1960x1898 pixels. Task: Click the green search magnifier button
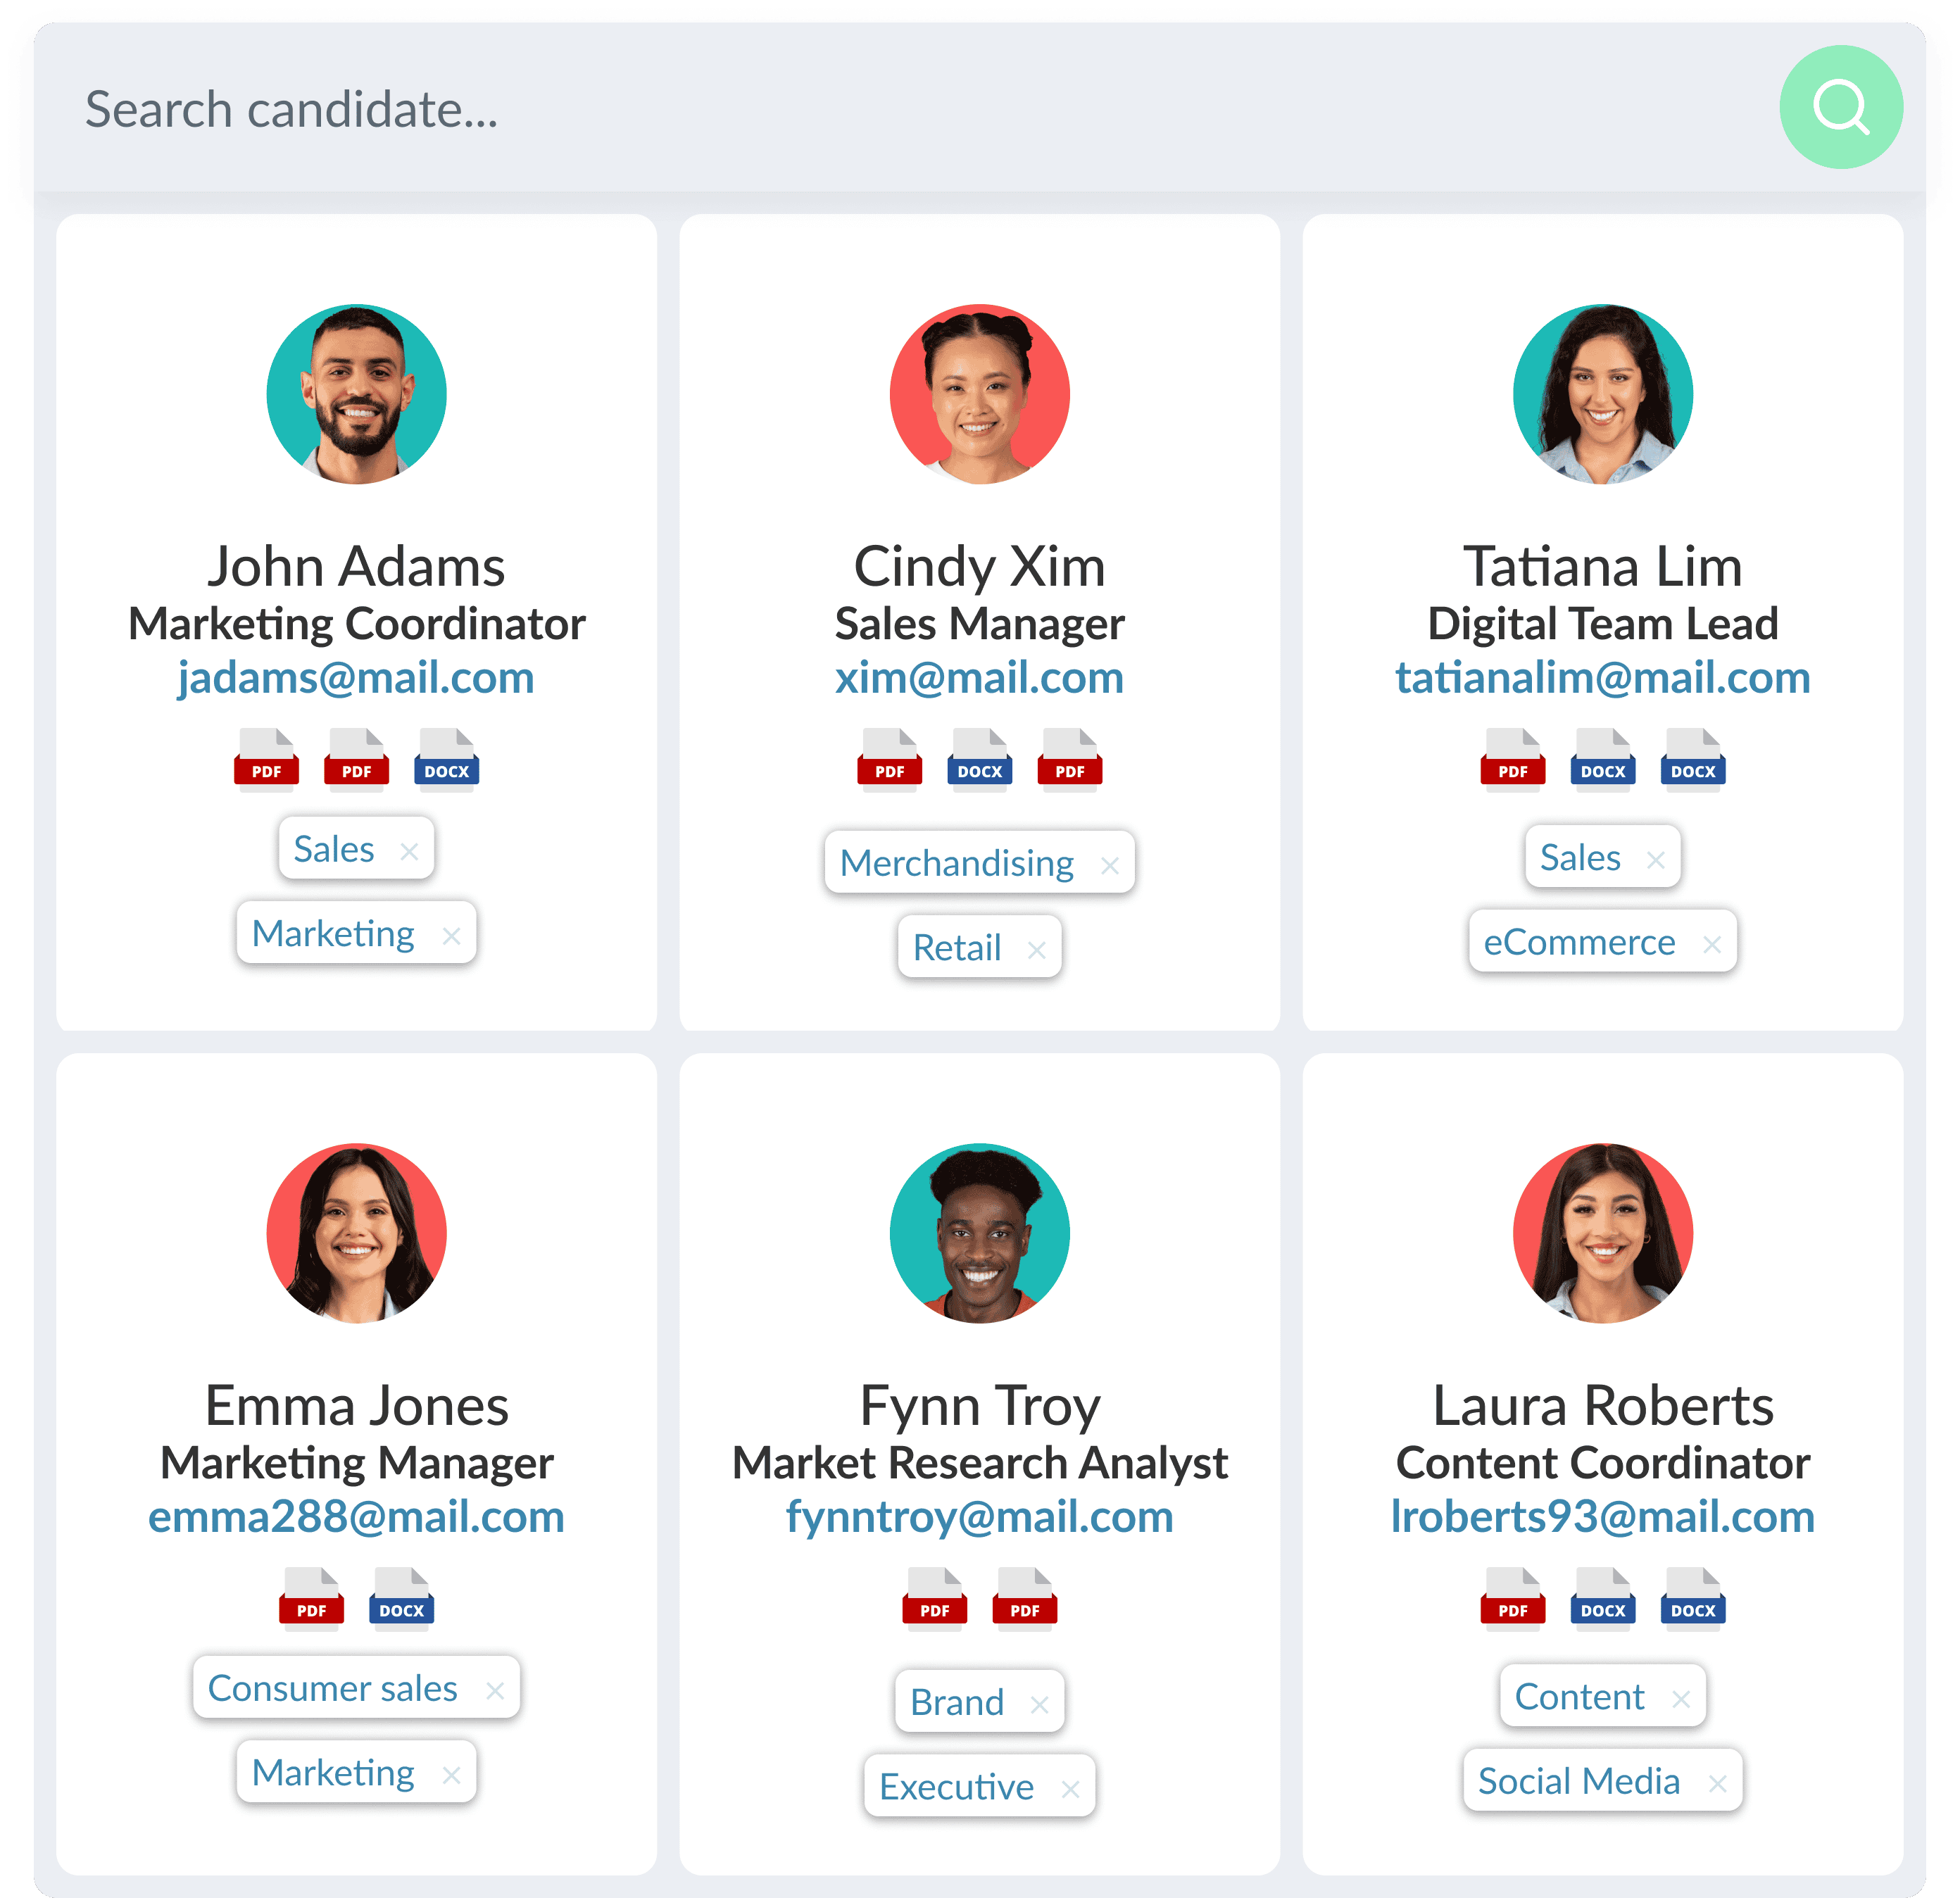click(1840, 107)
